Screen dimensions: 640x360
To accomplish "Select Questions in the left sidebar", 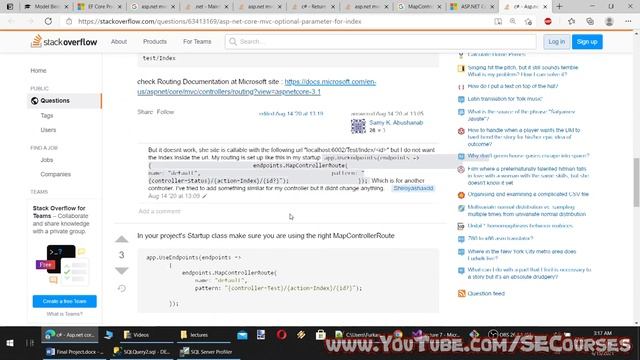I will tap(64, 100).
